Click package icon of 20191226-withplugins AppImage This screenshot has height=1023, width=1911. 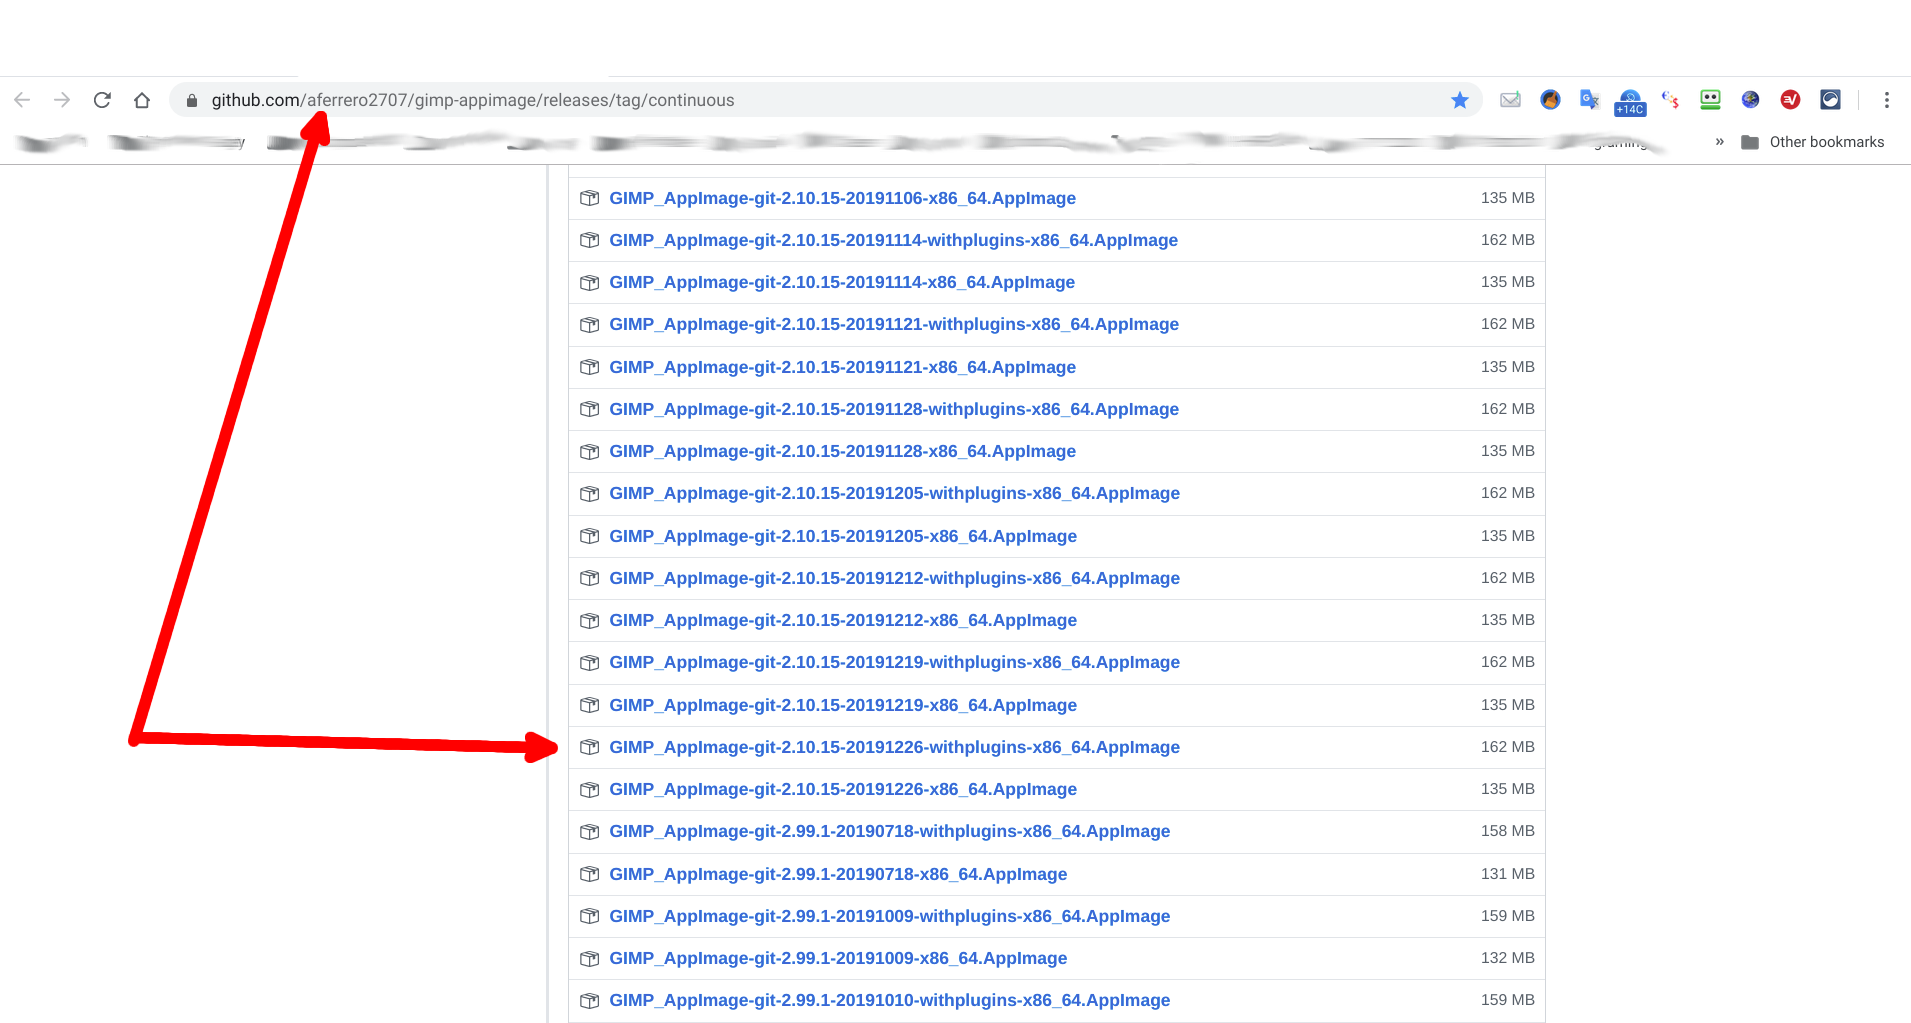590,747
